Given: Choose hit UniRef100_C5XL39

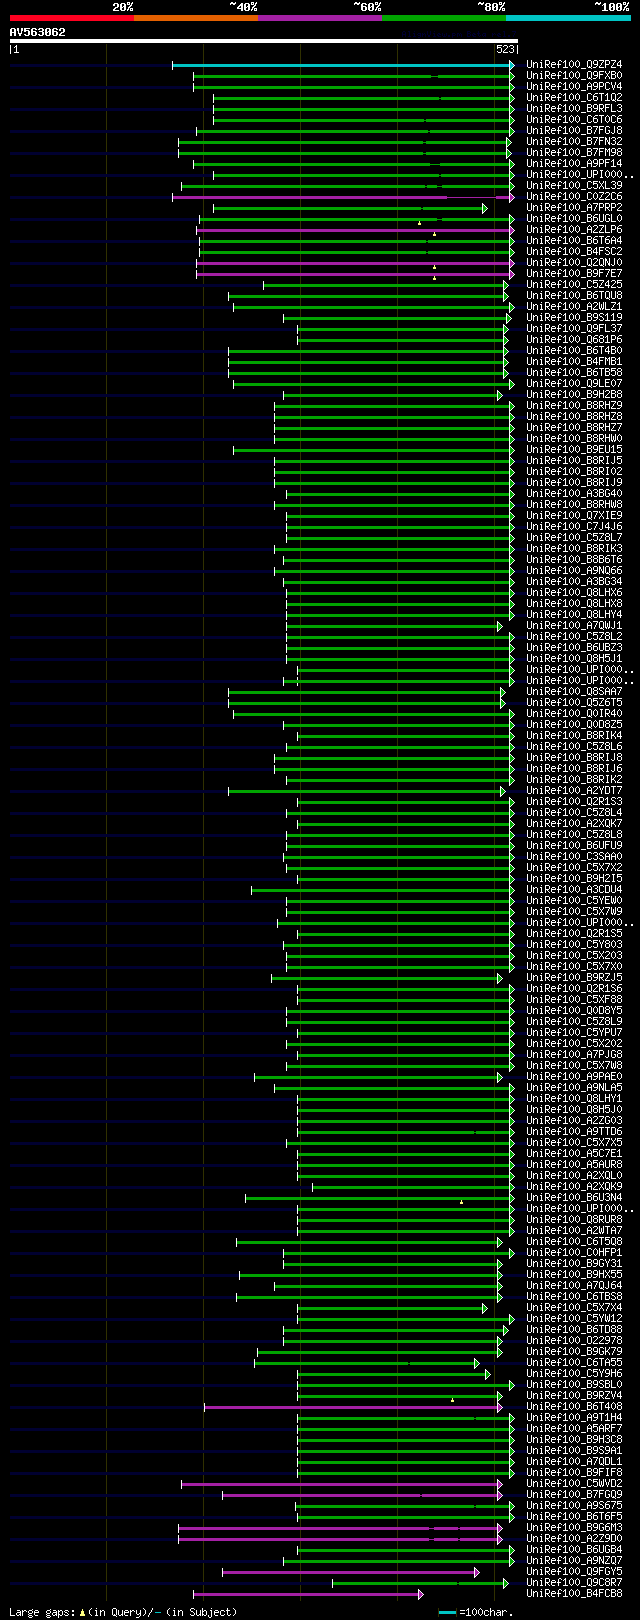Looking at the screenshot, I should tap(574, 186).
